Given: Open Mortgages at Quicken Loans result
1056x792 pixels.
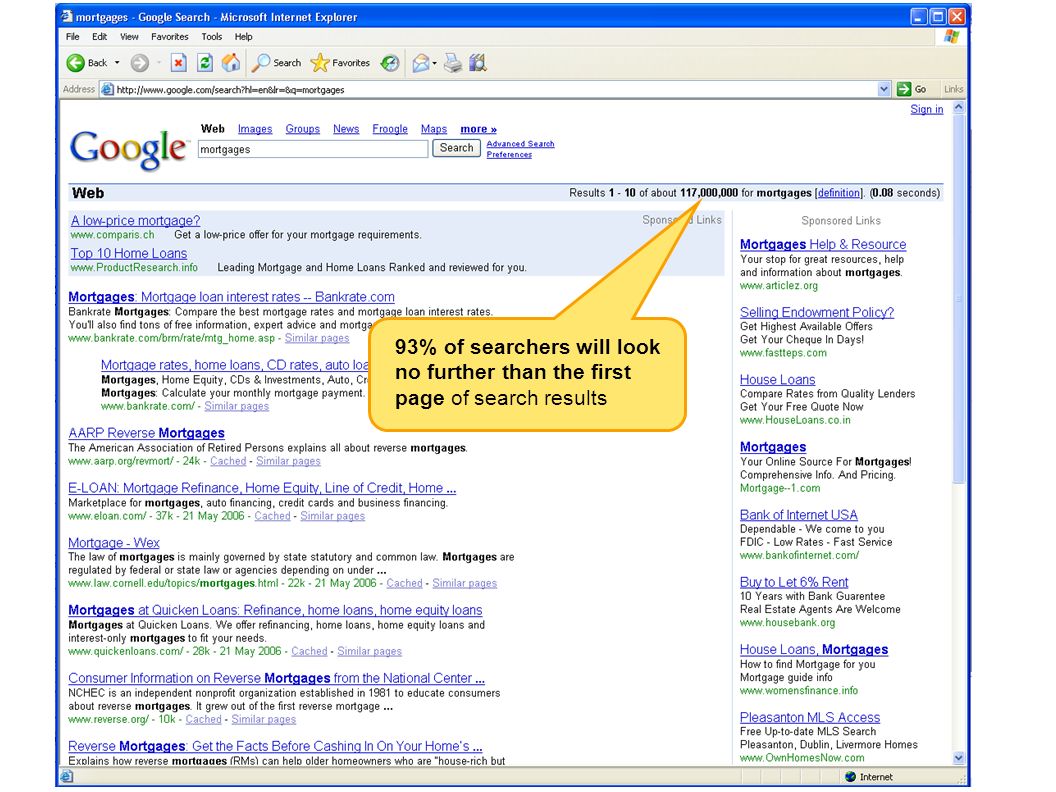Looking at the screenshot, I should pos(275,609).
